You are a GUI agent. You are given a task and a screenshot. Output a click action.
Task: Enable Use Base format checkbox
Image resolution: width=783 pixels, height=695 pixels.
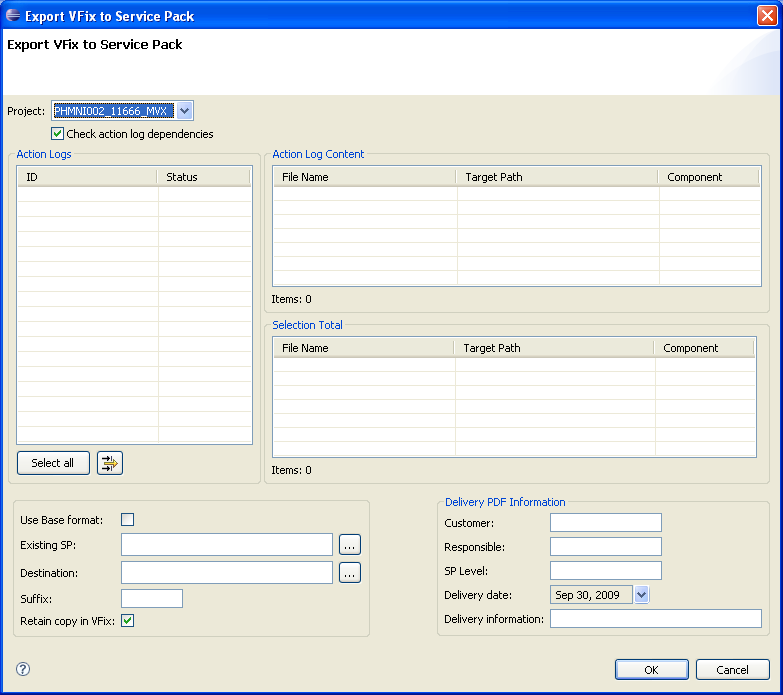[x=127, y=519]
